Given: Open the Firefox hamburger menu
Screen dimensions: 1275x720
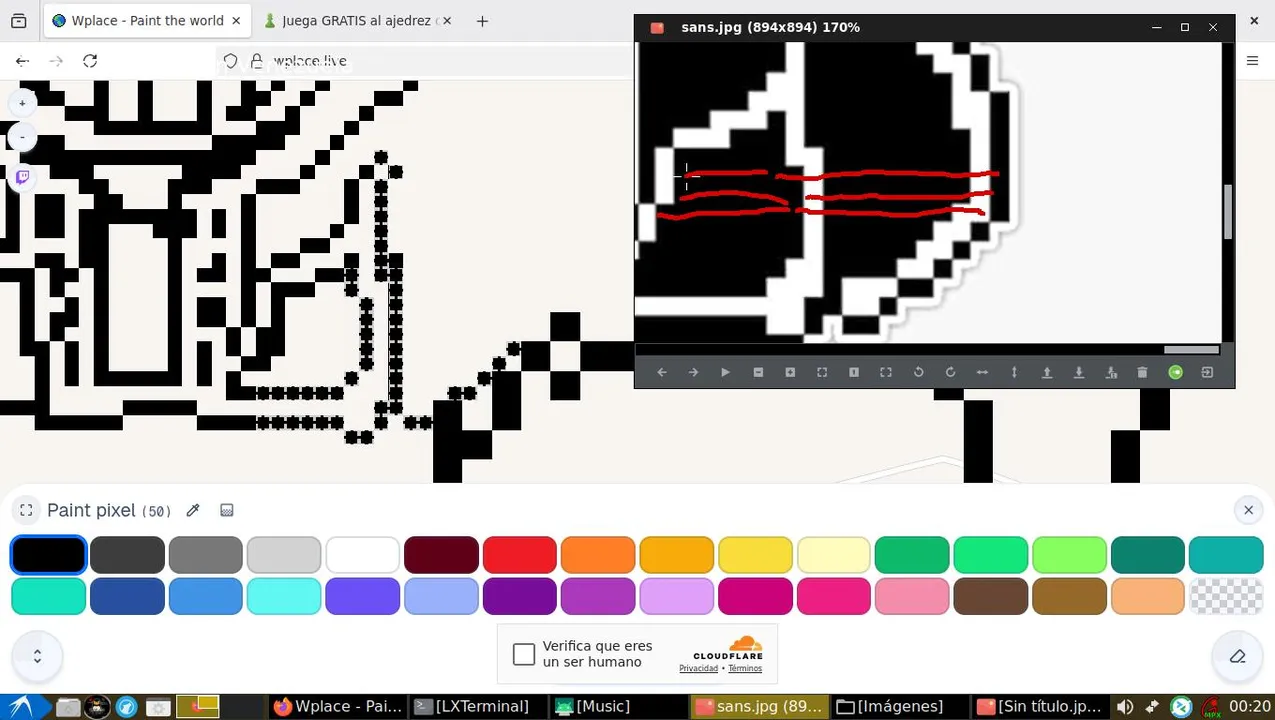Looking at the screenshot, I should 1252,61.
